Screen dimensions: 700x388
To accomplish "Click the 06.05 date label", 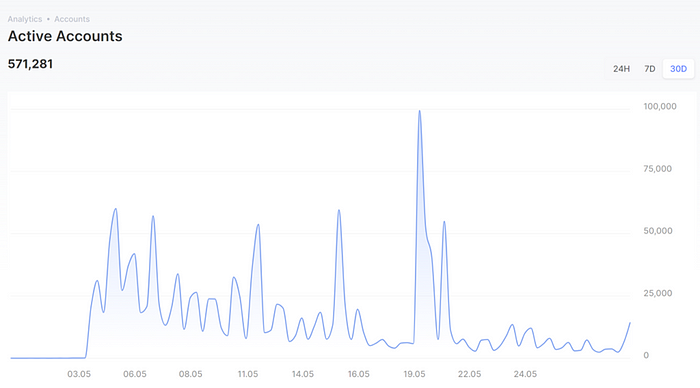I will click(135, 374).
